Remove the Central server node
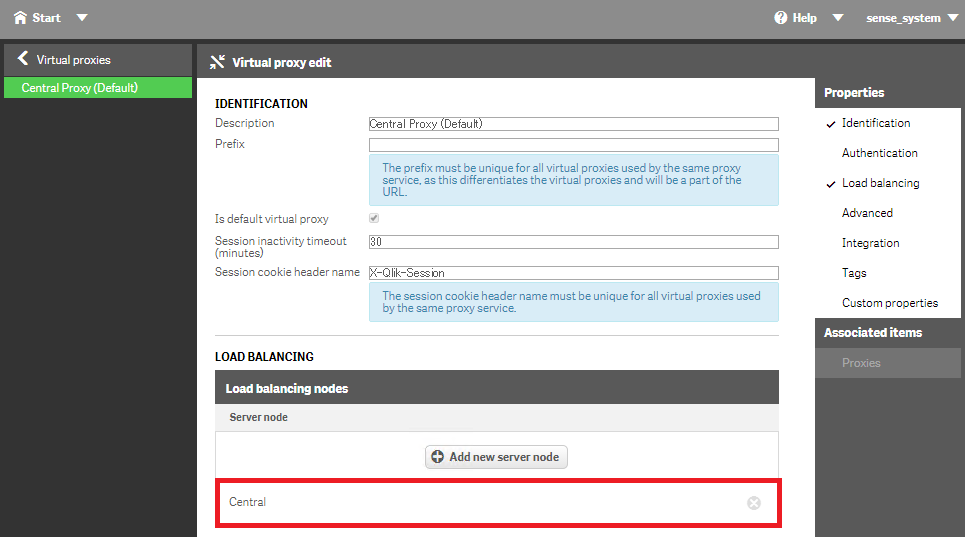 coord(754,503)
